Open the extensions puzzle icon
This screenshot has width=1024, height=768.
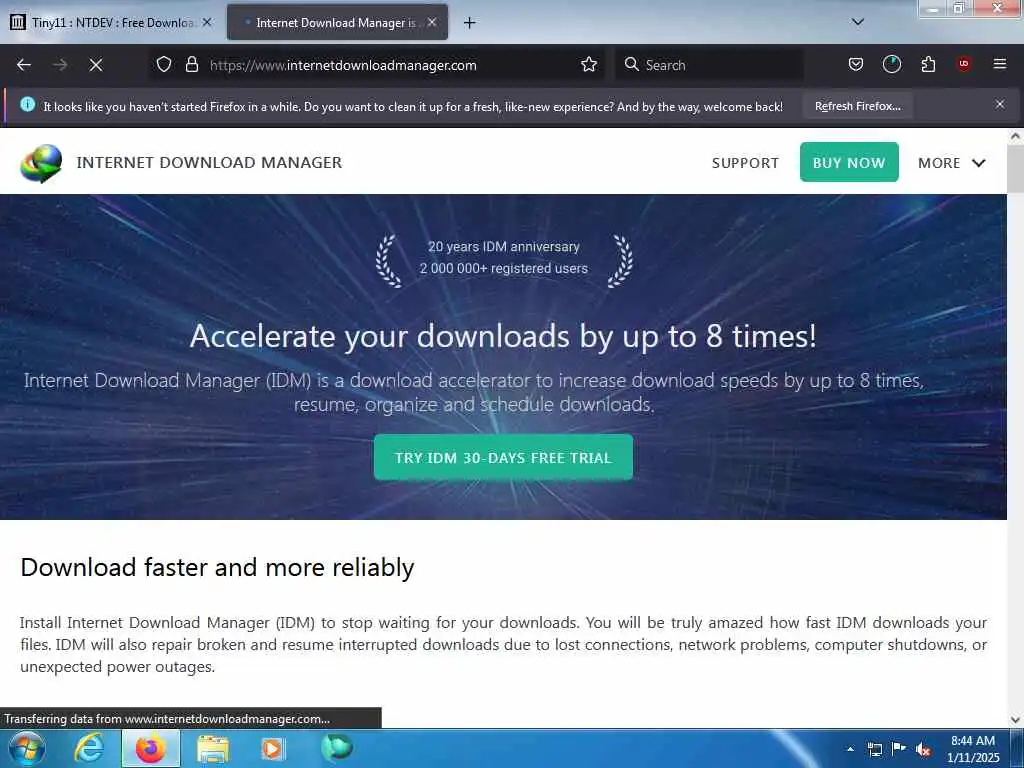click(928, 64)
